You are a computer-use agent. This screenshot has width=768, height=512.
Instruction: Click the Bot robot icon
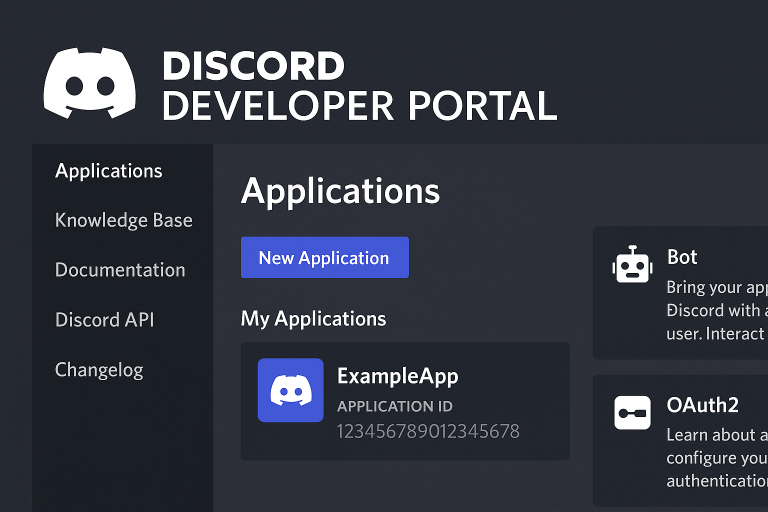point(632,265)
